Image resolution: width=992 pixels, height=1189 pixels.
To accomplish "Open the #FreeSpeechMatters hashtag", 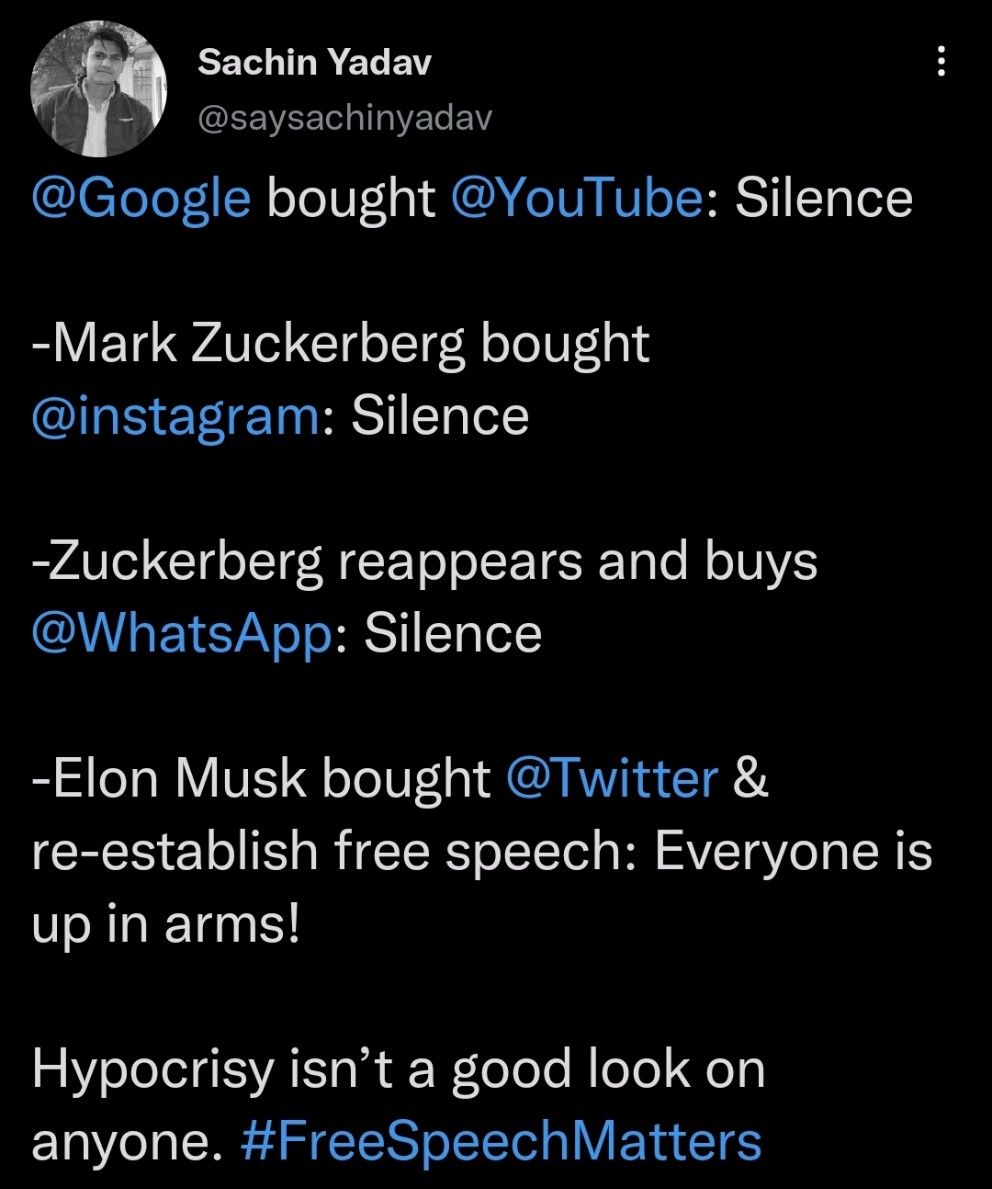I will pyautogui.click(x=501, y=1141).
